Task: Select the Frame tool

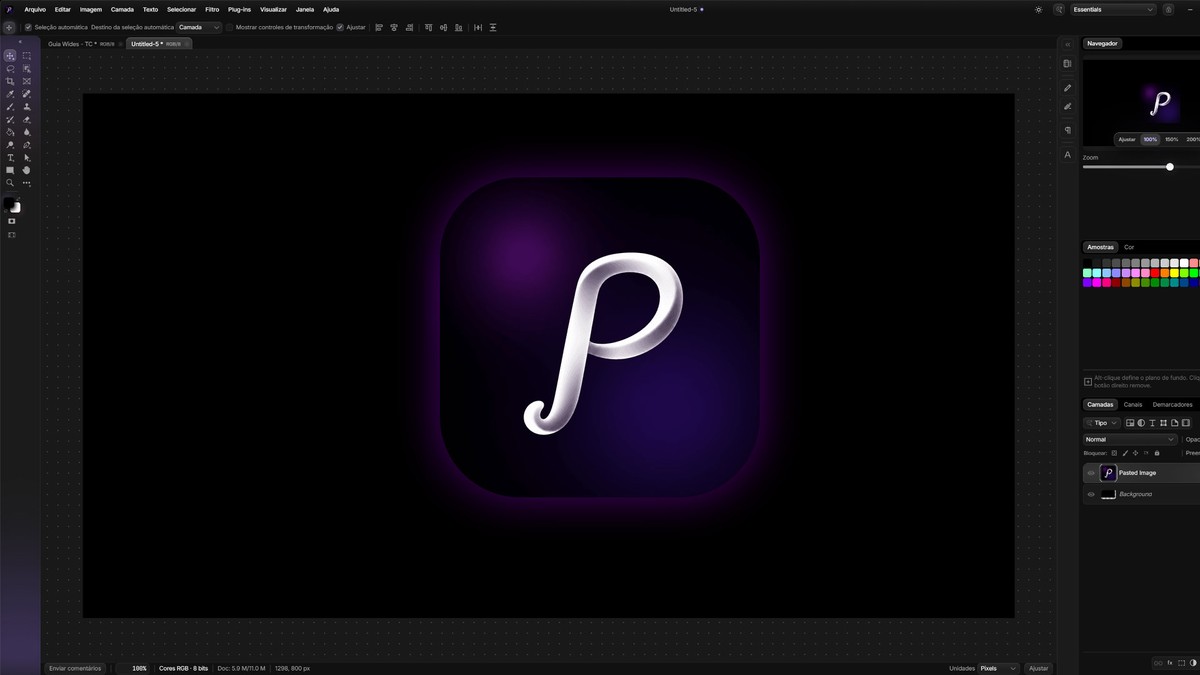Action: 27,81
